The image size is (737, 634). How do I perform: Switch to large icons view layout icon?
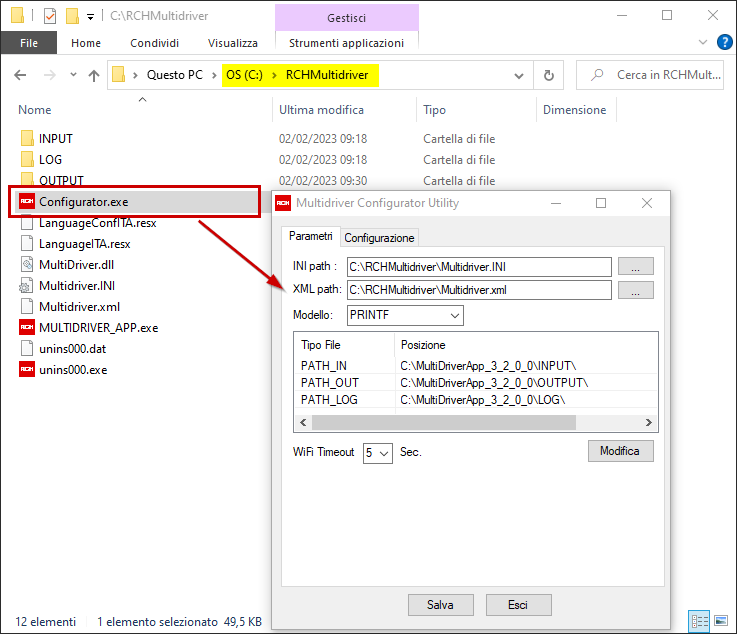coord(721,621)
